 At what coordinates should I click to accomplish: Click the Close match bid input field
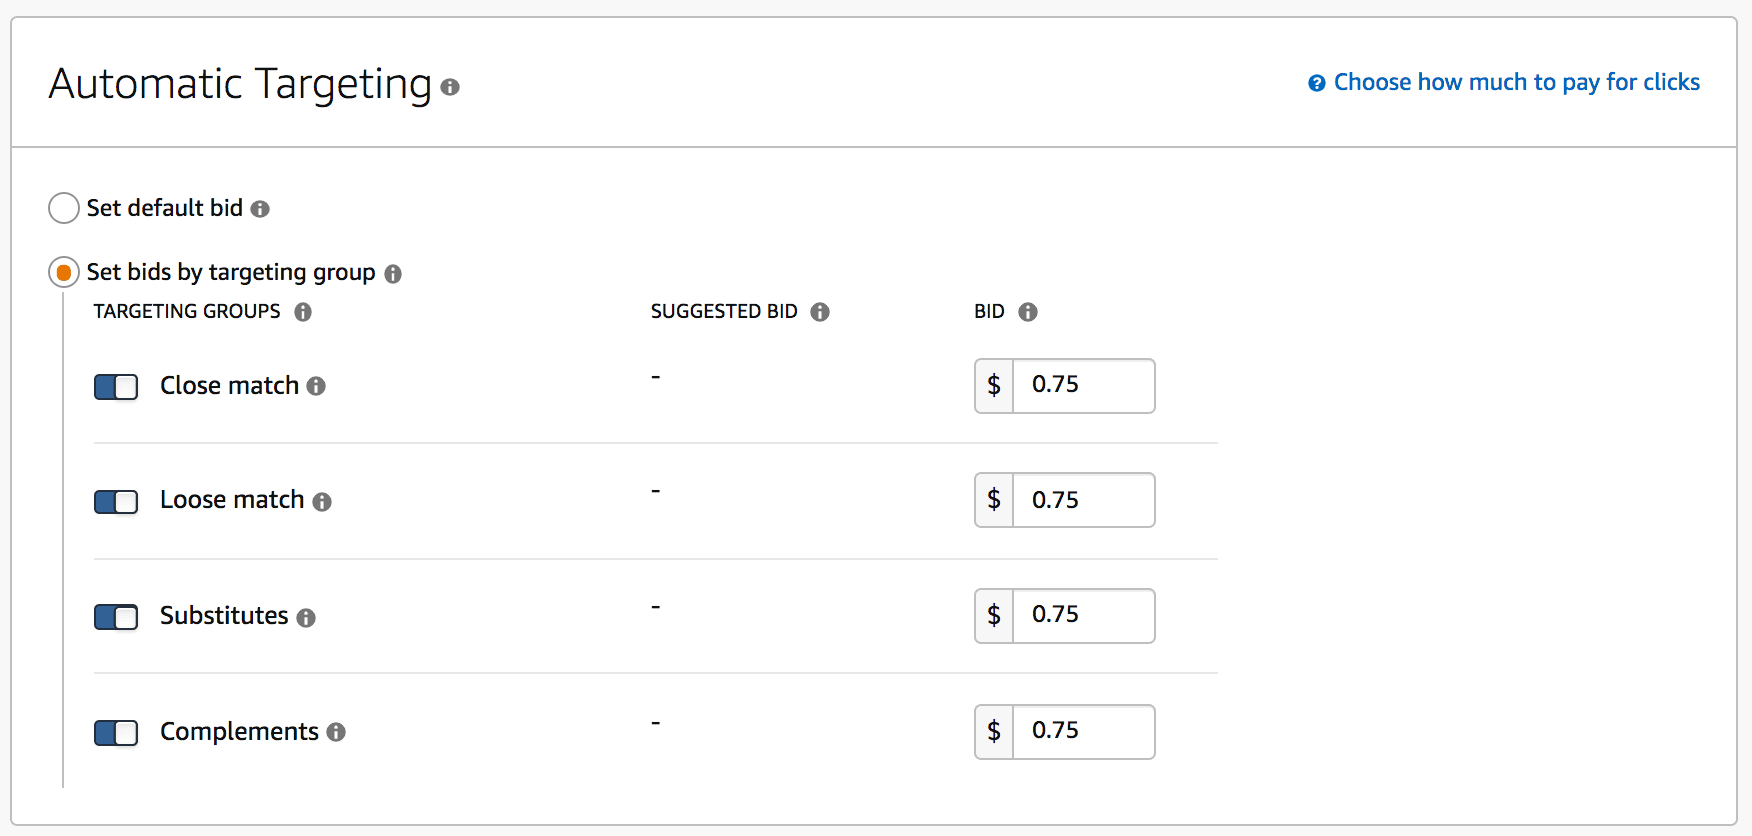coord(1085,386)
